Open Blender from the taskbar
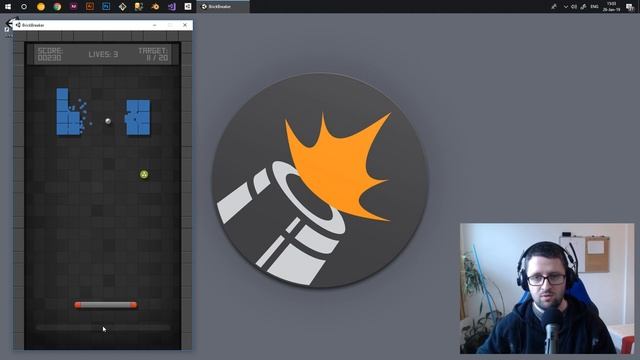 click(155, 7)
